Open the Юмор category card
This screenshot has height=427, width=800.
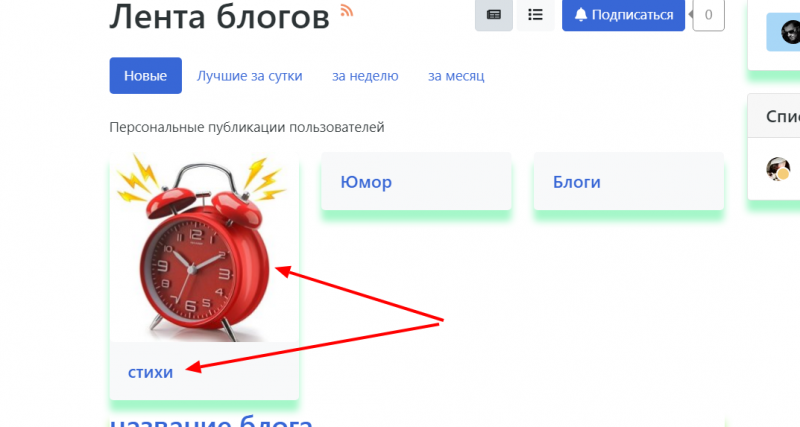click(416, 181)
